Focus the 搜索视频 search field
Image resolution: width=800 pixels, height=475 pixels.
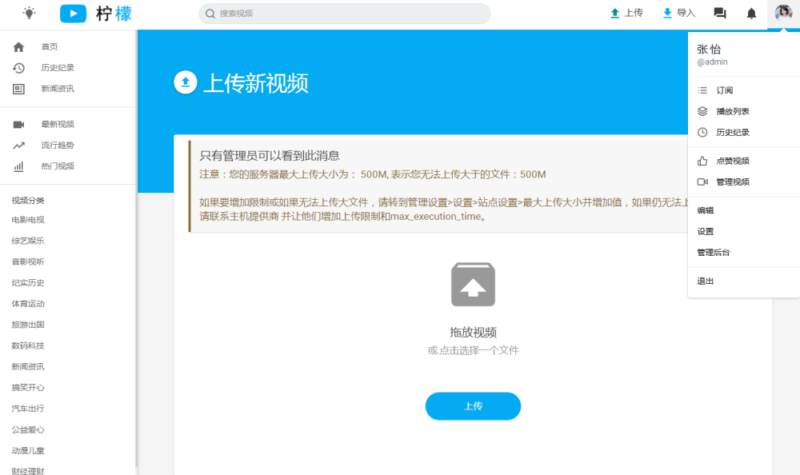(x=344, y=13)
